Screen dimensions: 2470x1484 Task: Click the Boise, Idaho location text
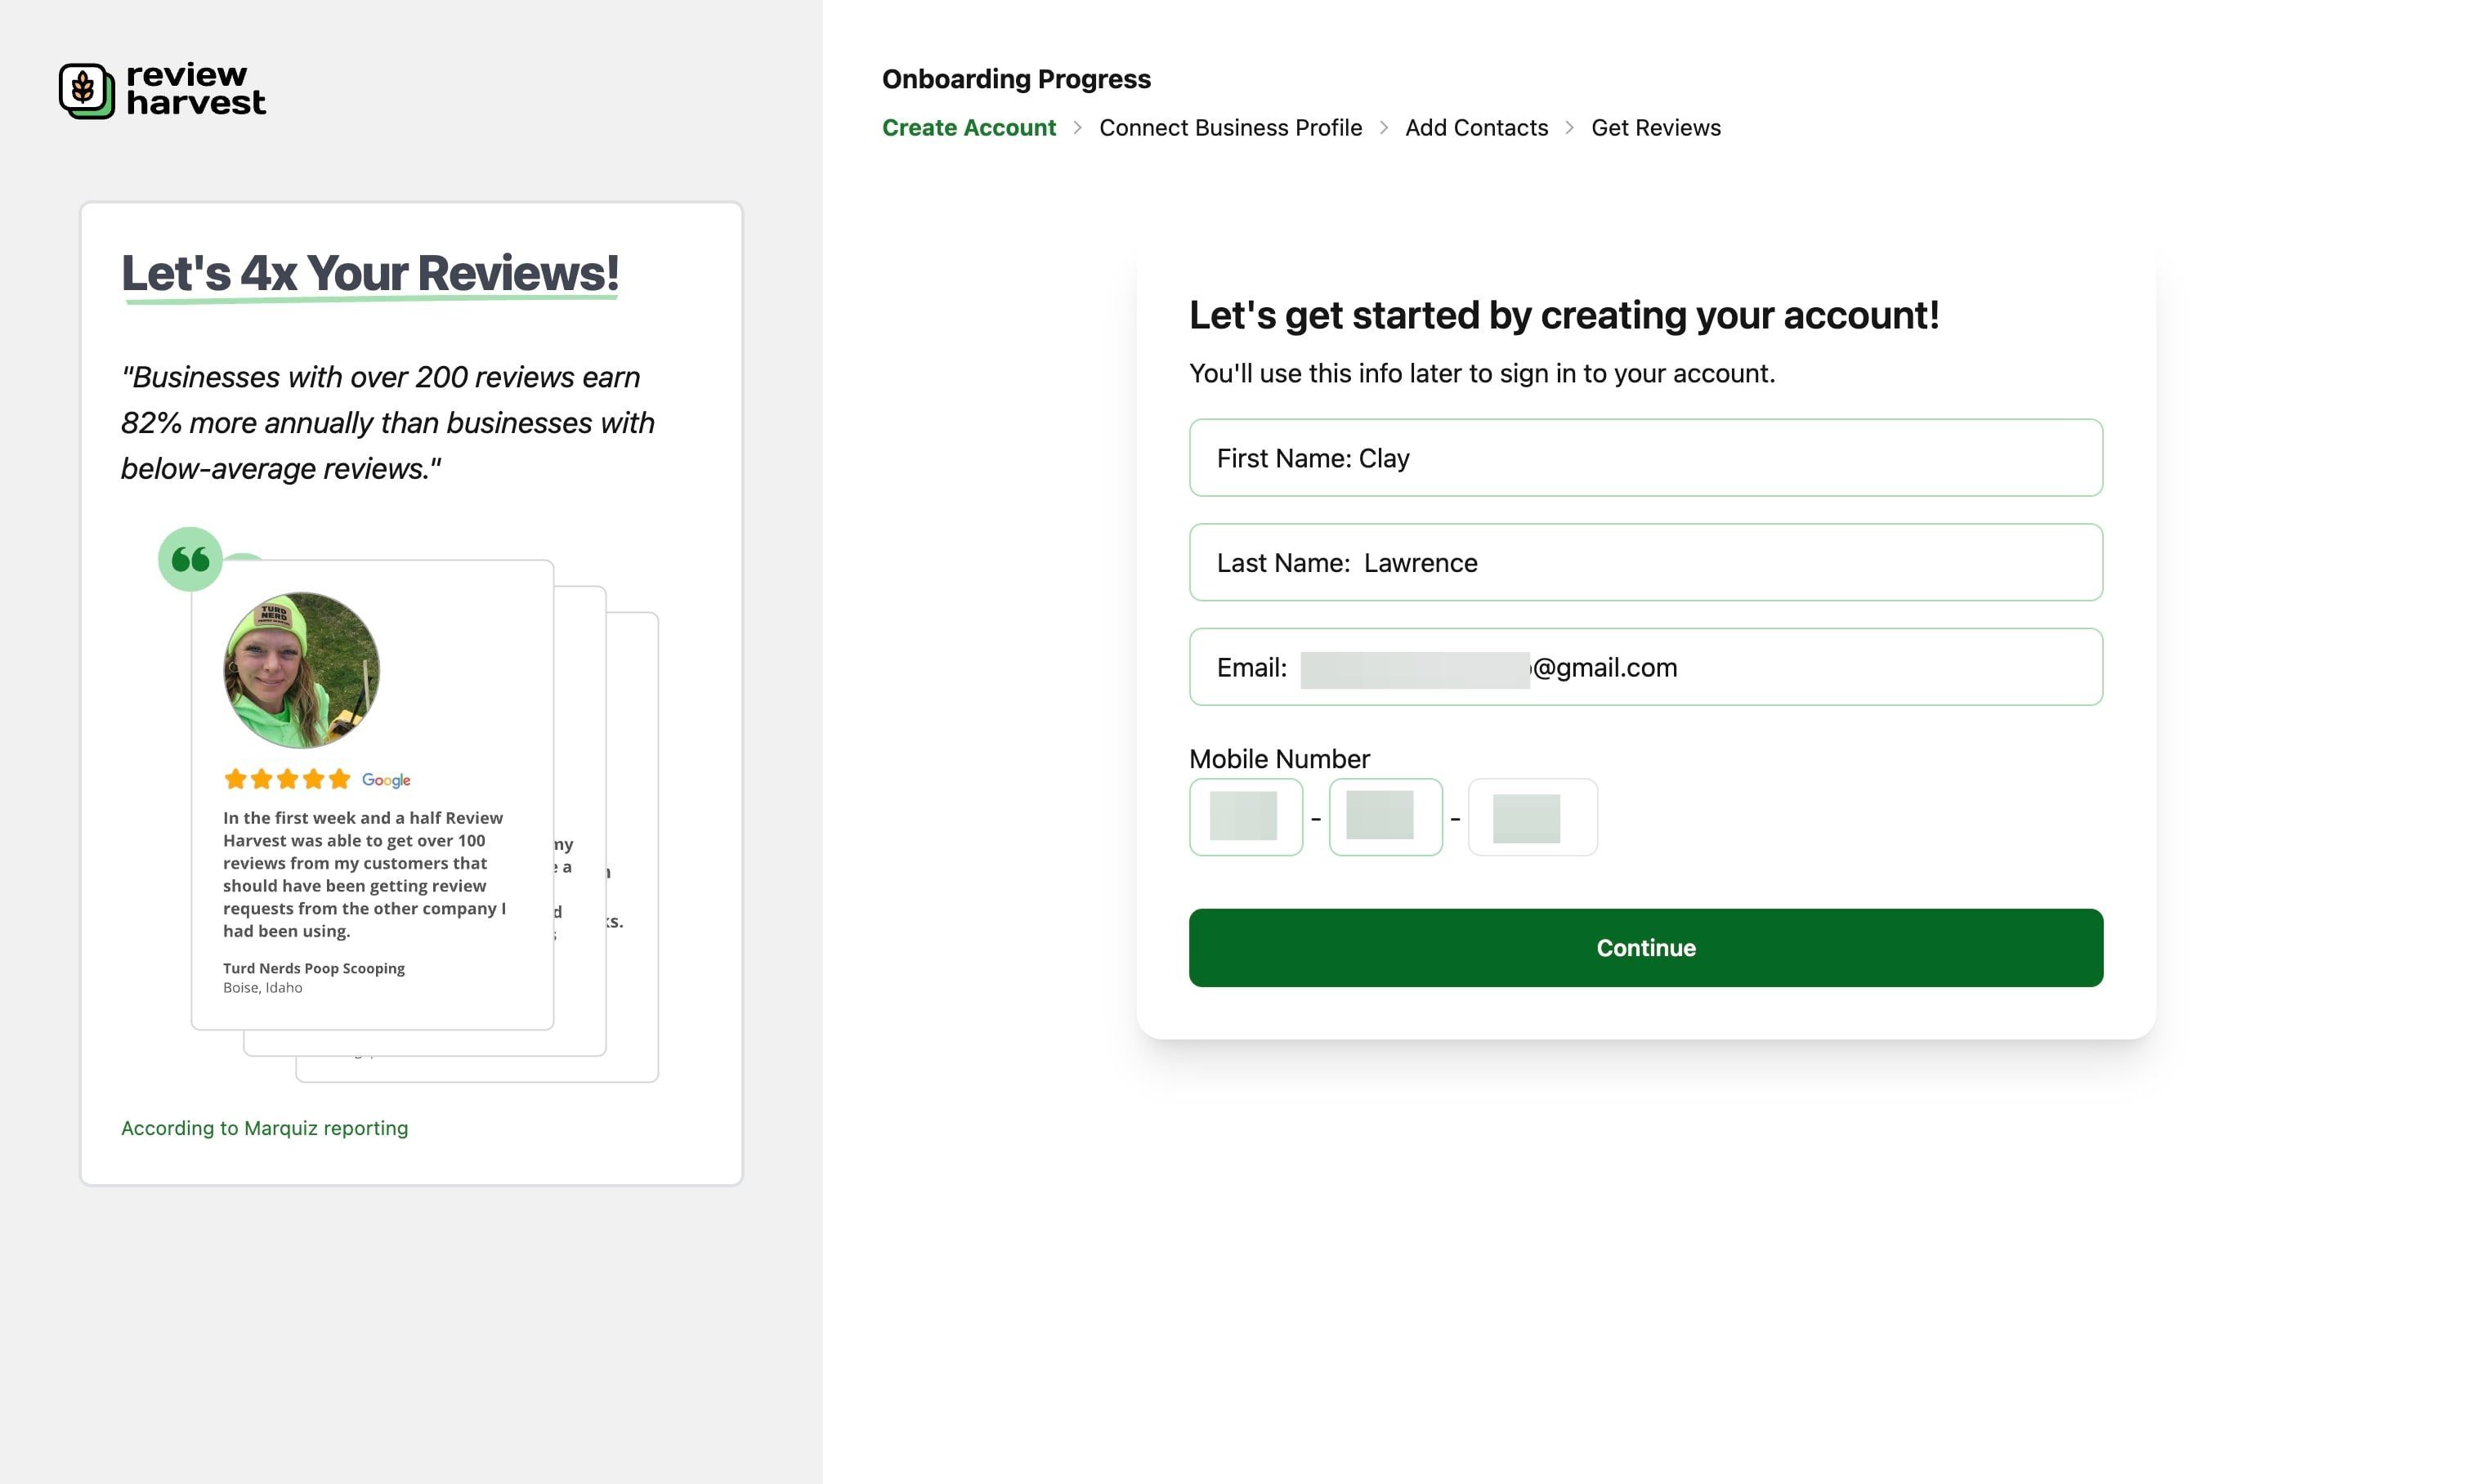tap(262, 988)
